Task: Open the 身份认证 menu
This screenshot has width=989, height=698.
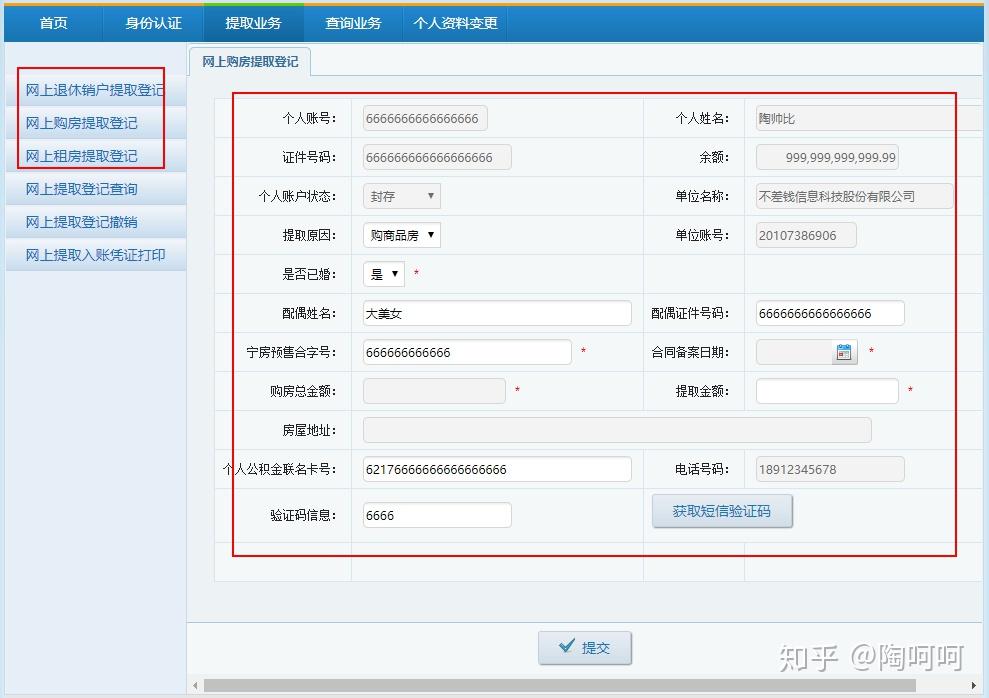Action: click(153, 23)
